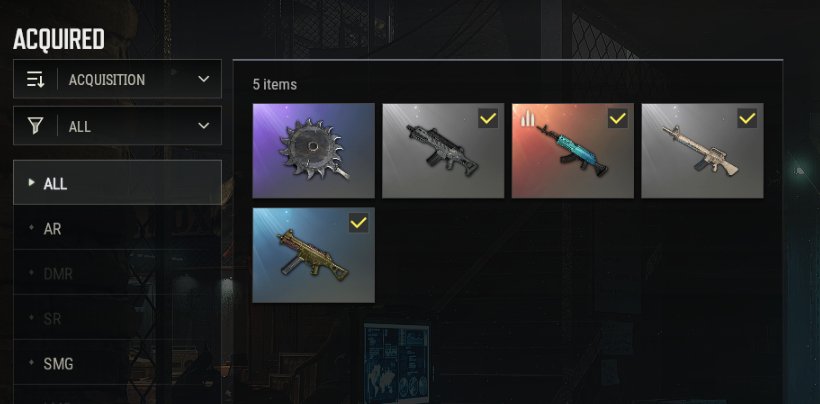
Task: Expand the Acquisition dropdown chevron
Action: tap(204, 79)
